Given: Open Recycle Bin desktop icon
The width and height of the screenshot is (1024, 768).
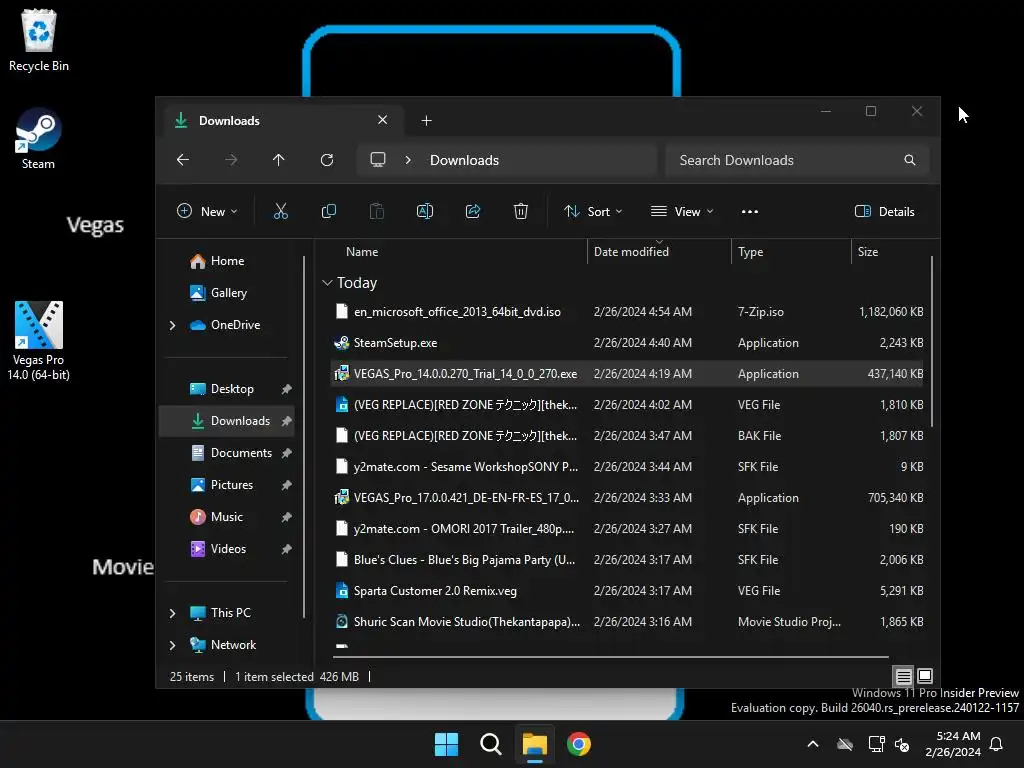Looking at the screenshot, I should 39,40.
